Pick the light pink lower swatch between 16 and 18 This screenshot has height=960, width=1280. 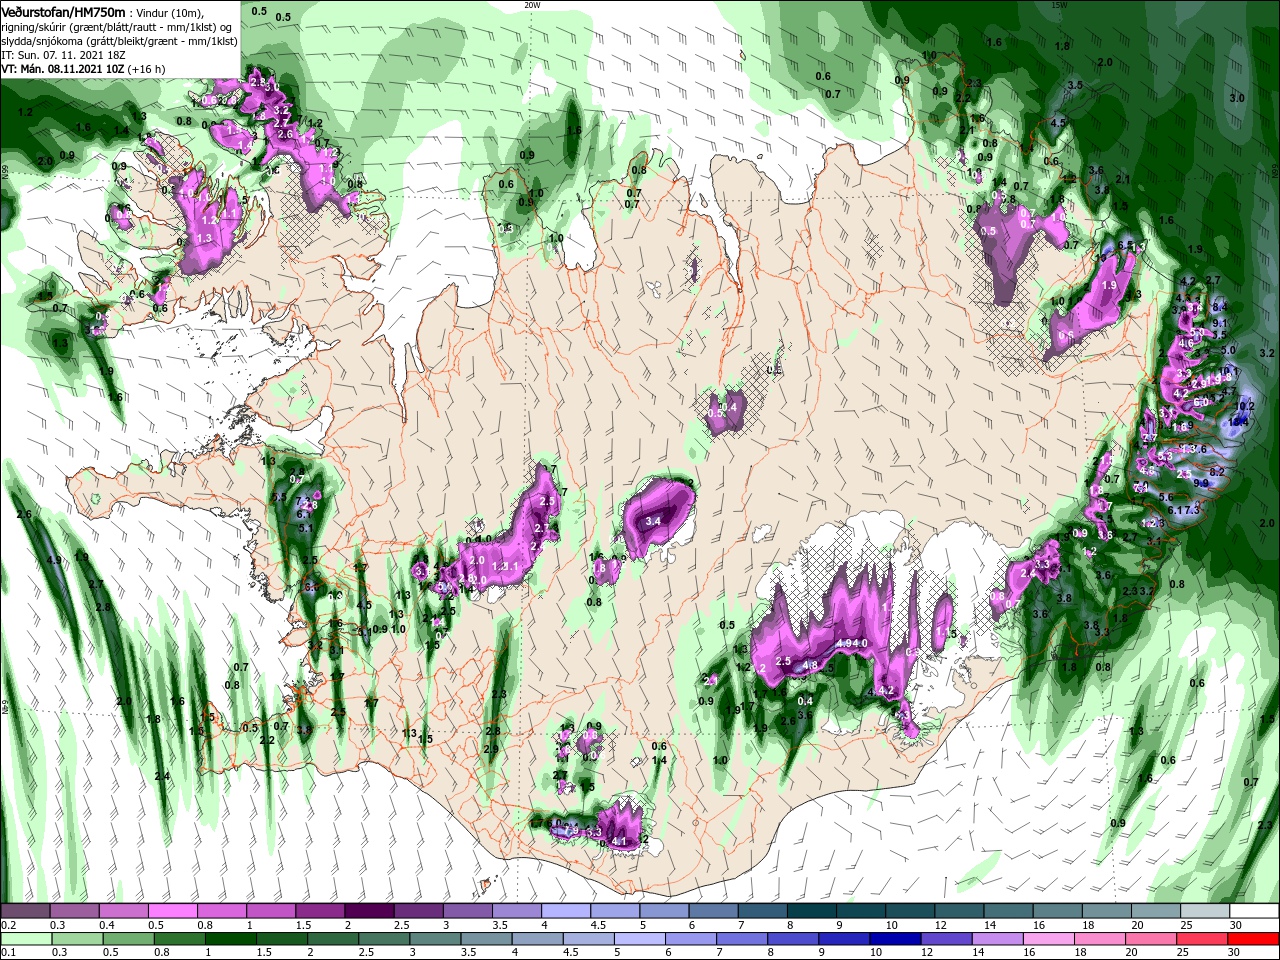1049,939
